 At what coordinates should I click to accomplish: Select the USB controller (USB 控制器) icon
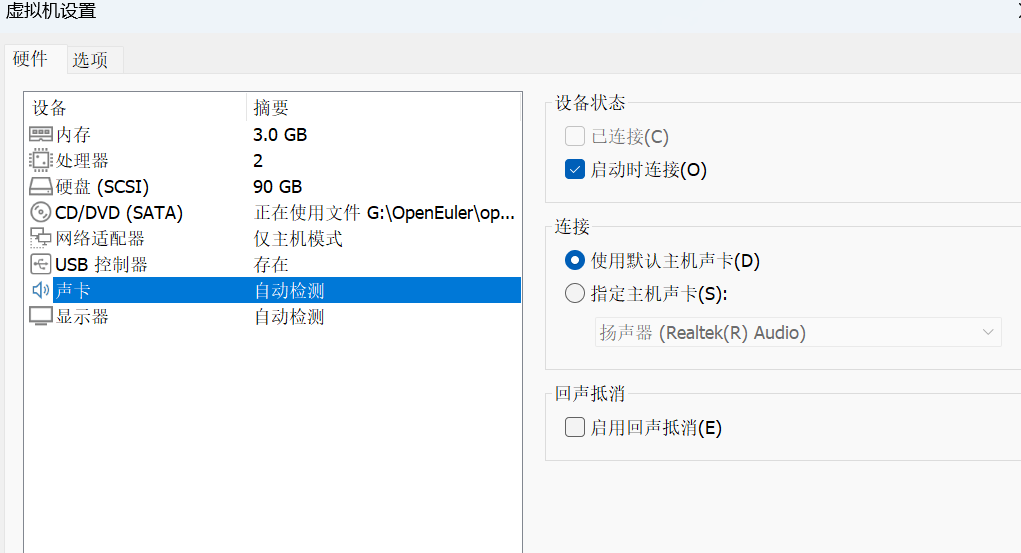[40, 264]
